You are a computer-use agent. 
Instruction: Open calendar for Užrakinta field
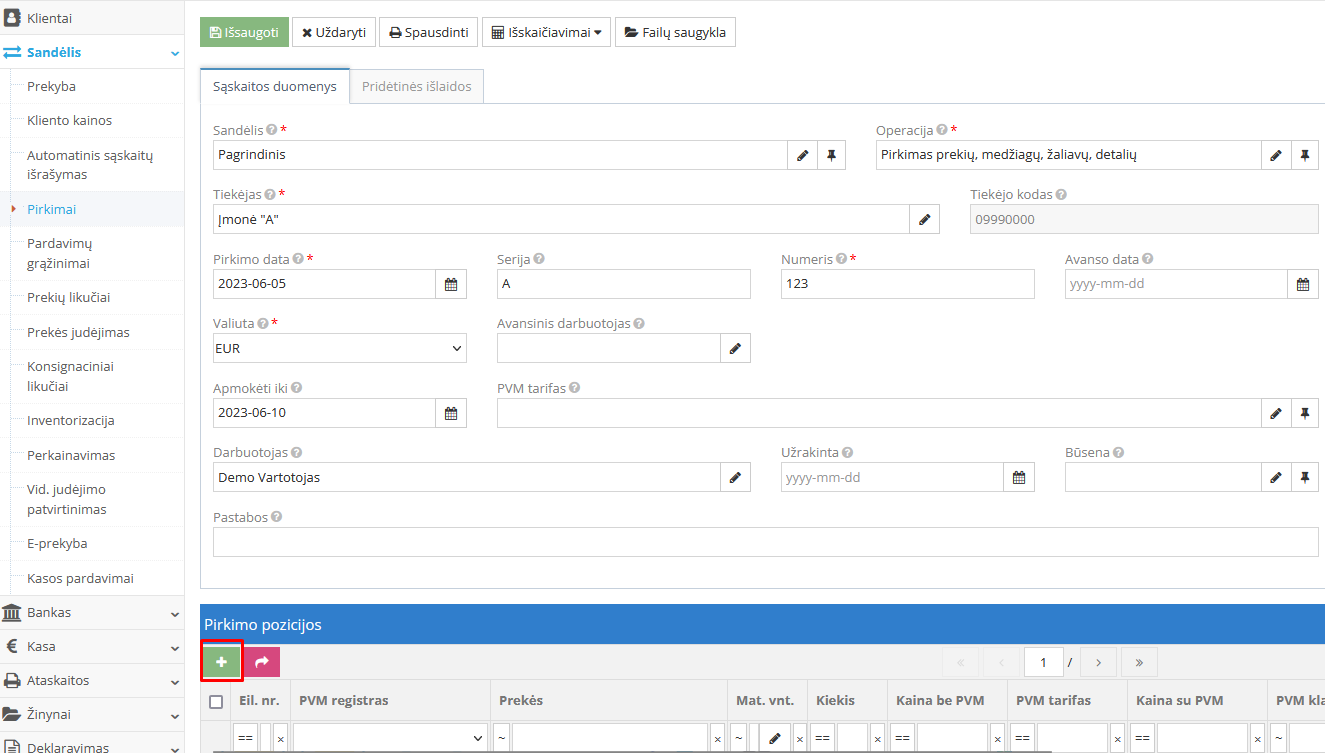coord(1018,477)
